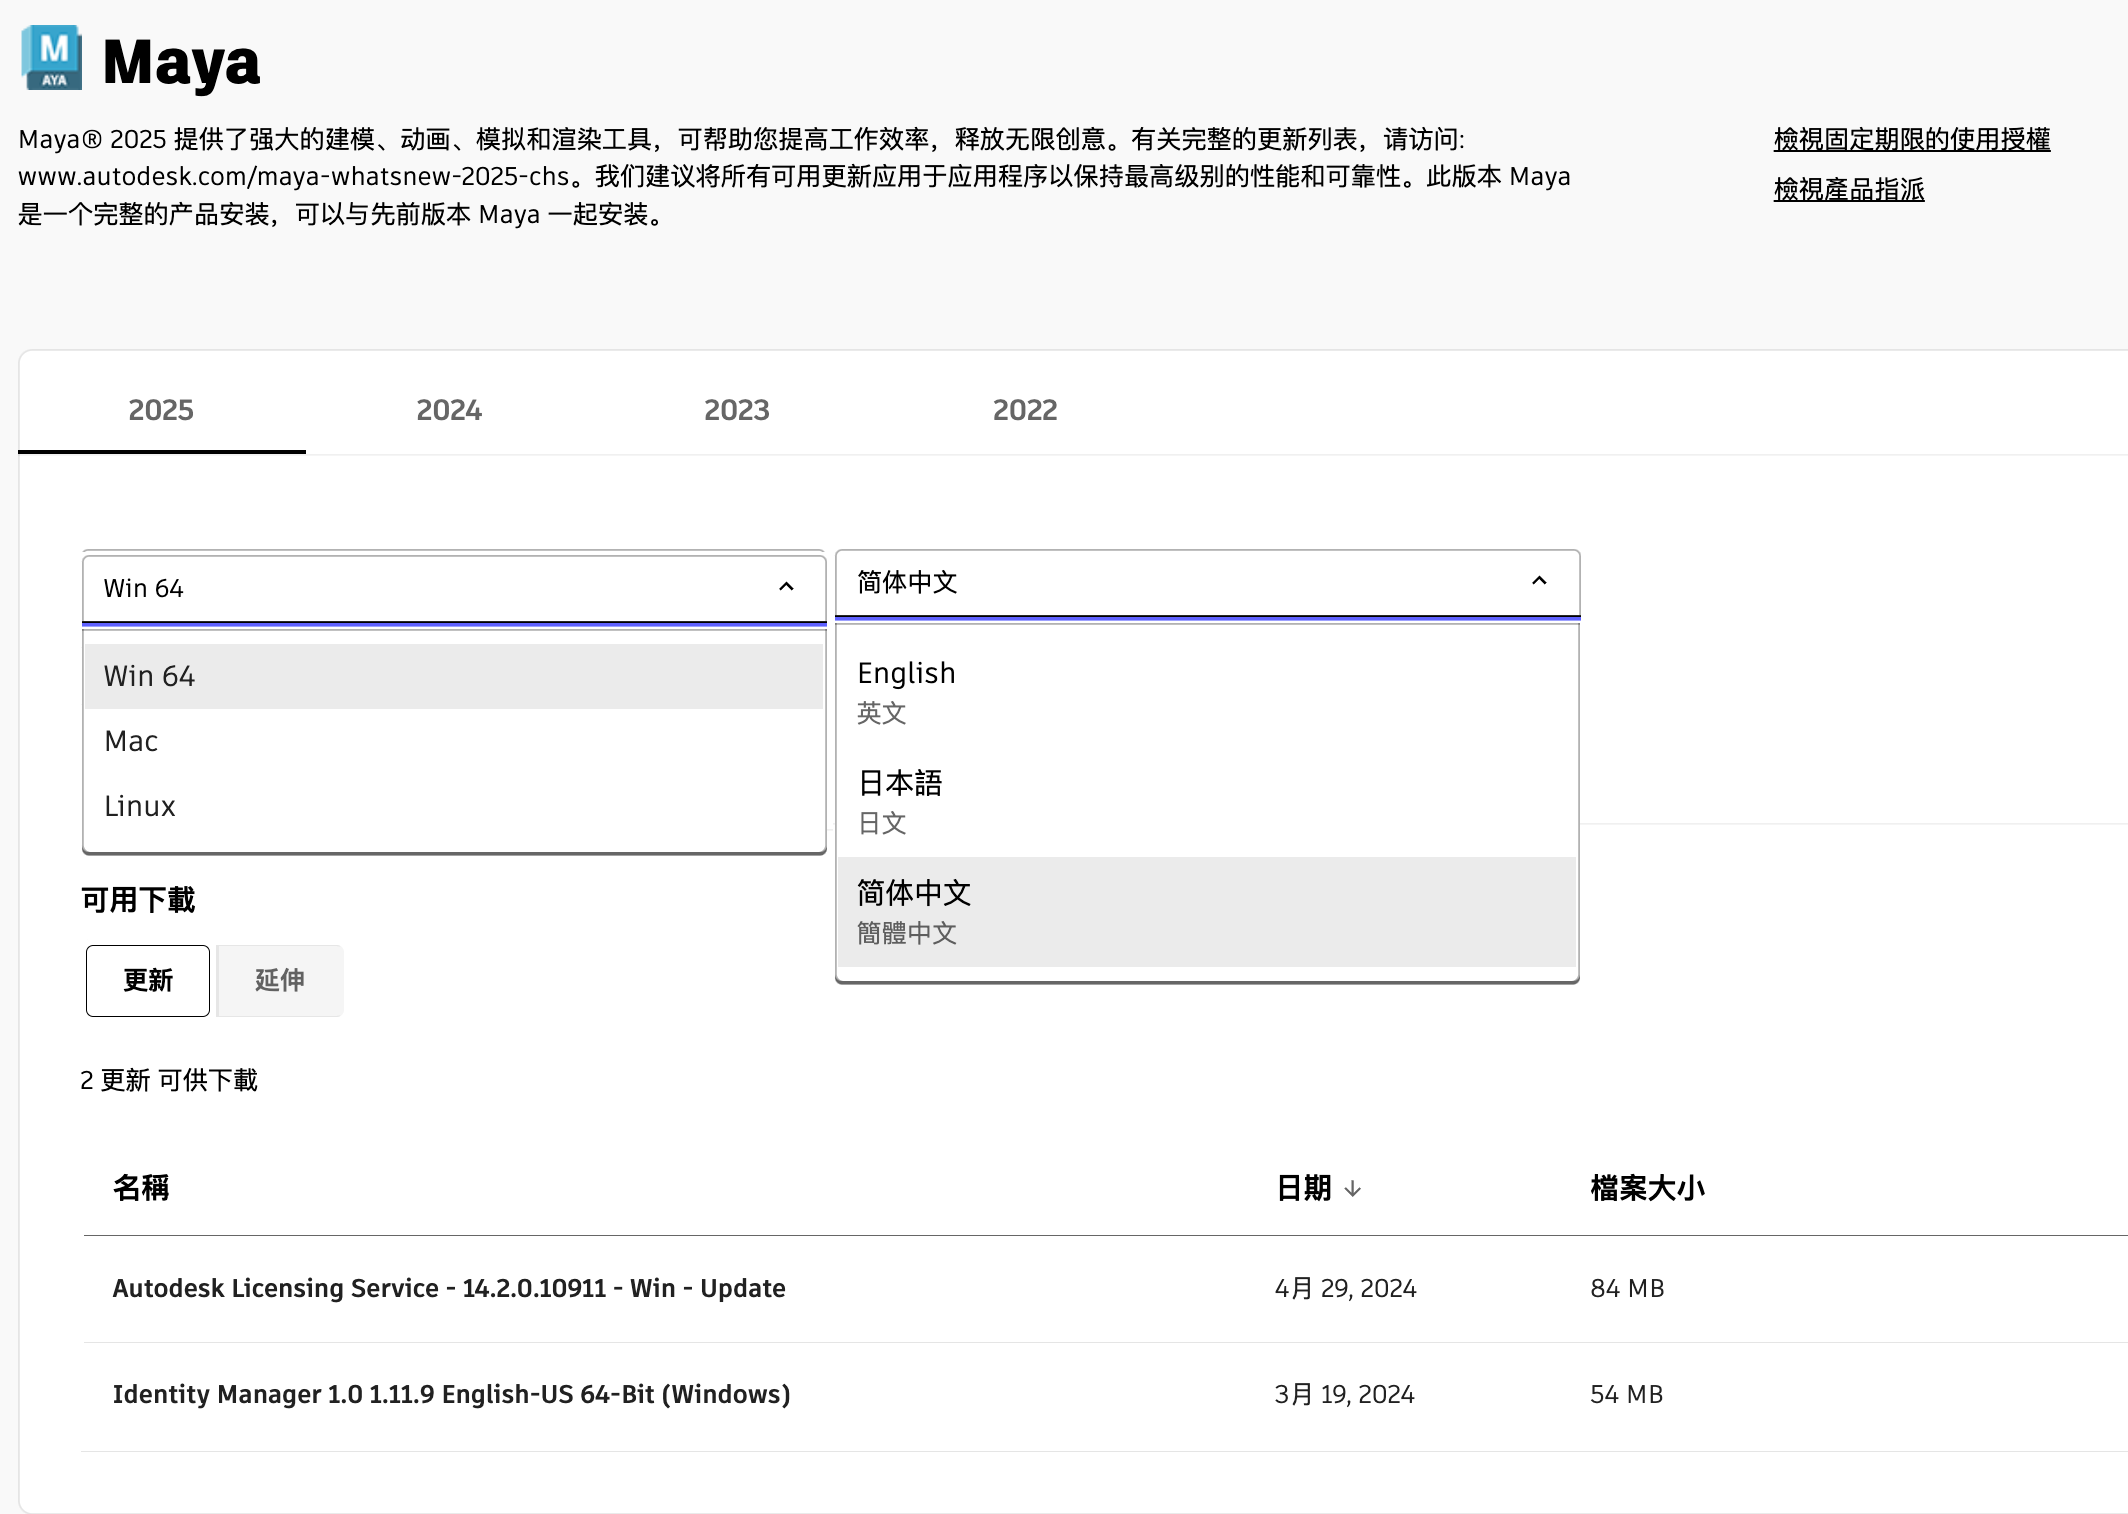Select Mac from platform list

click(132, 741)
